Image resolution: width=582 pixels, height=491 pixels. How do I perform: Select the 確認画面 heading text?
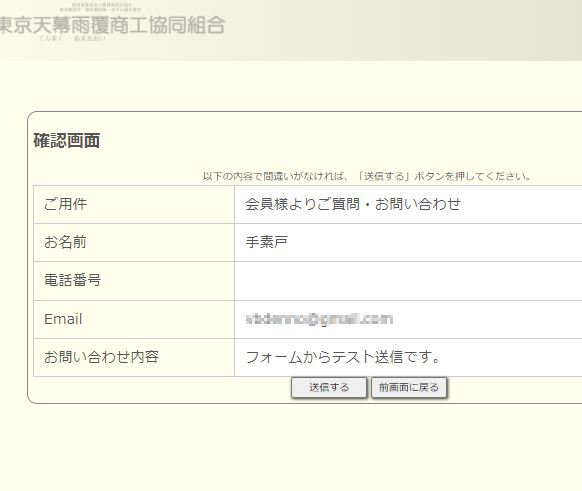[67, 141]
